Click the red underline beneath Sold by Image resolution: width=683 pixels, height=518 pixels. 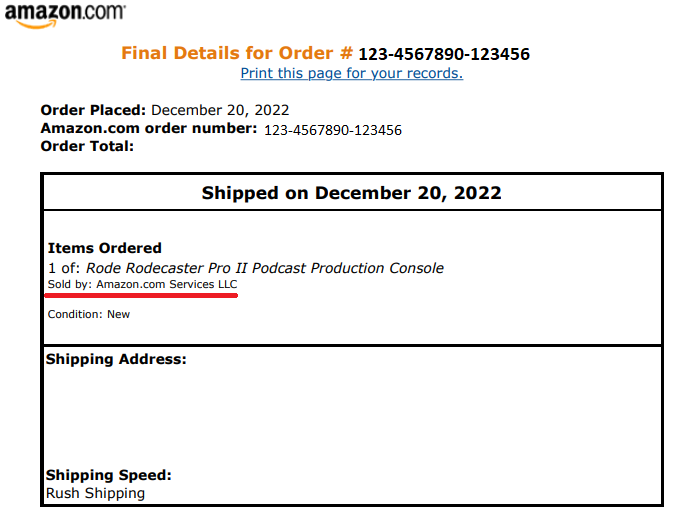point(141,295)
